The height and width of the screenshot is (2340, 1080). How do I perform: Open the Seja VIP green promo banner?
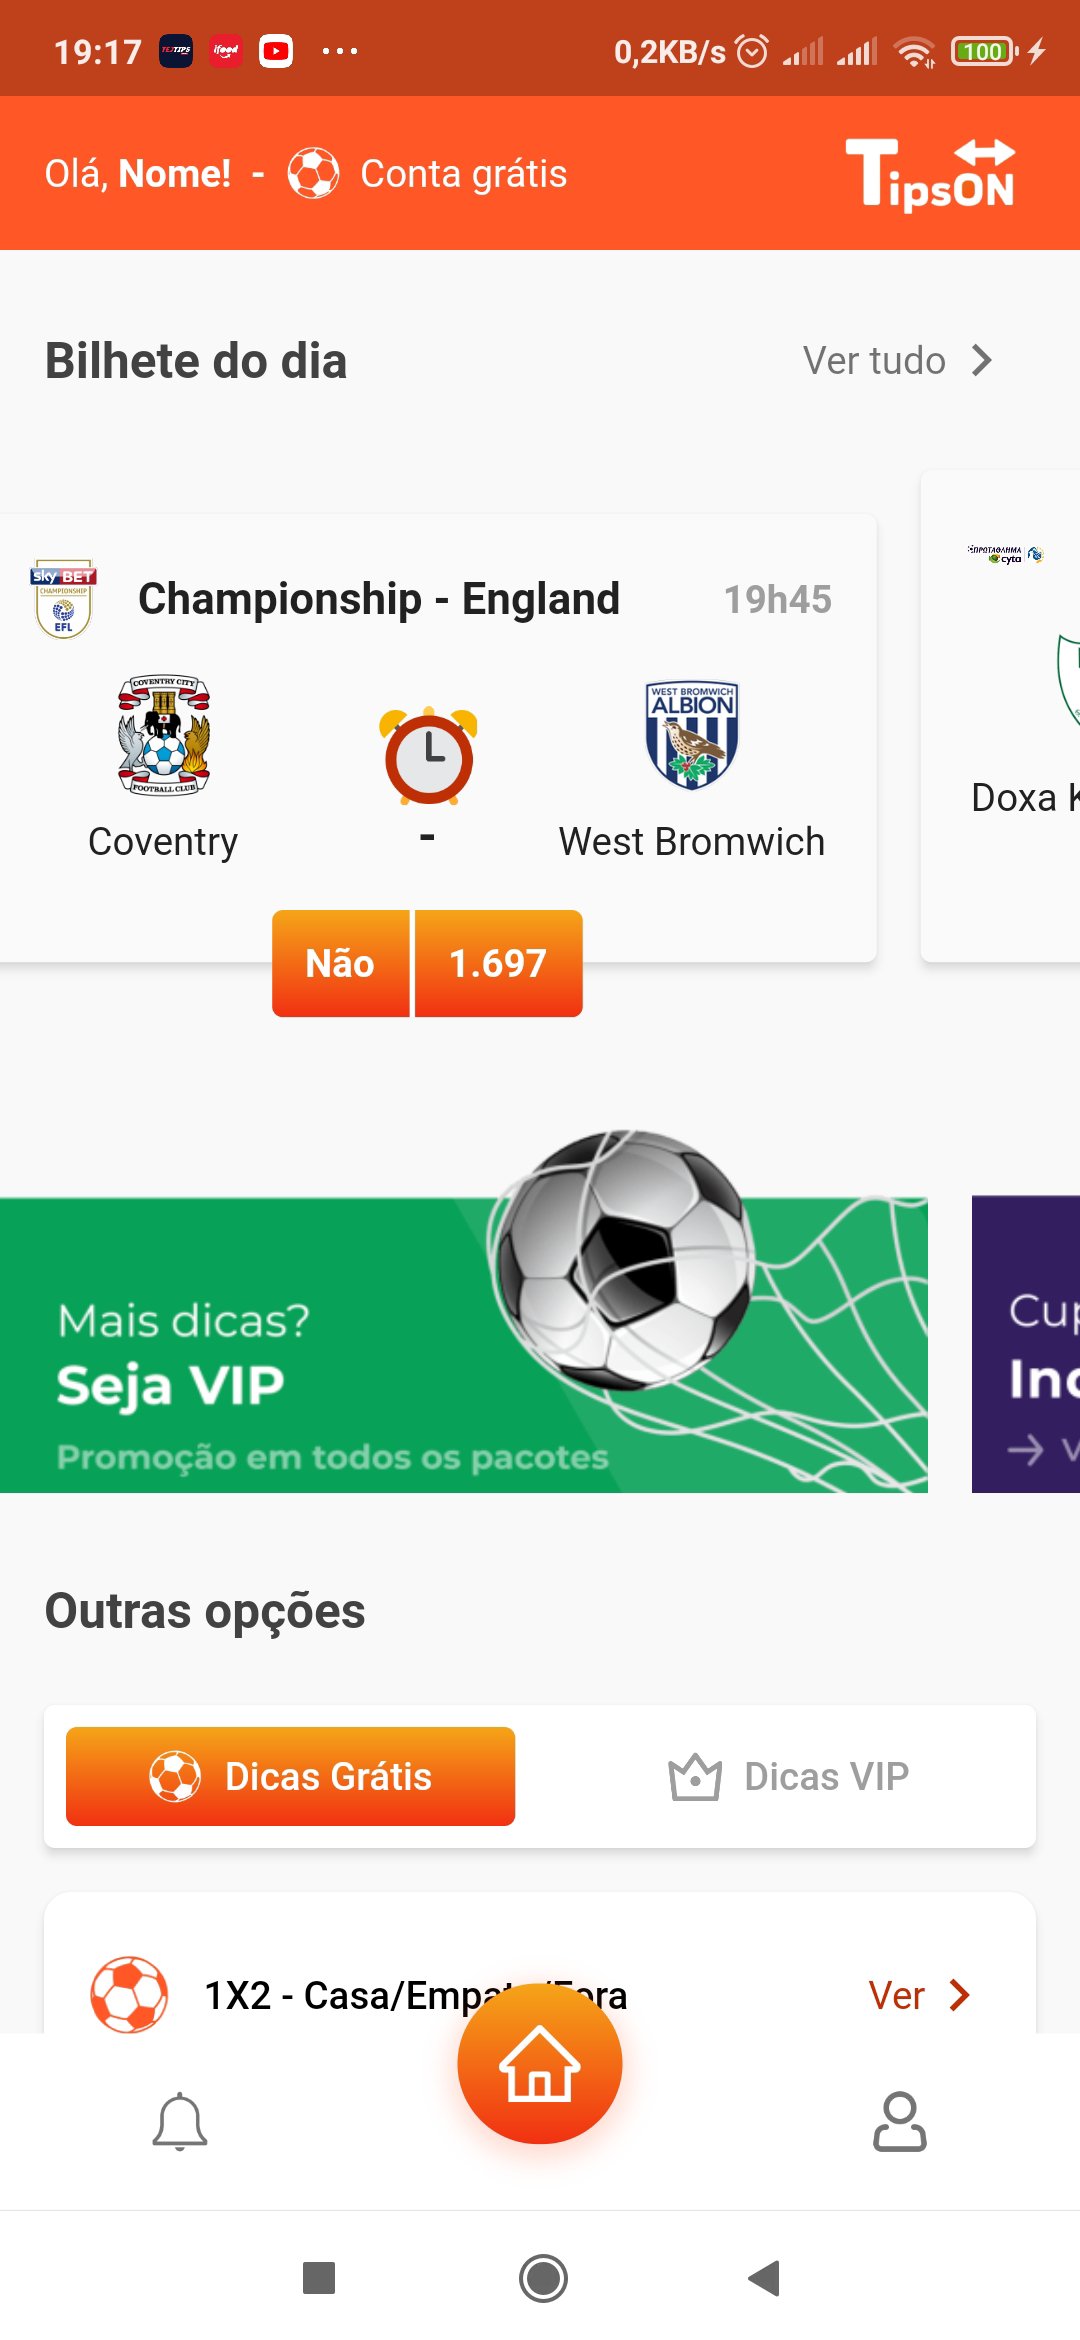pyautogui.click(x=463, y=1344)
